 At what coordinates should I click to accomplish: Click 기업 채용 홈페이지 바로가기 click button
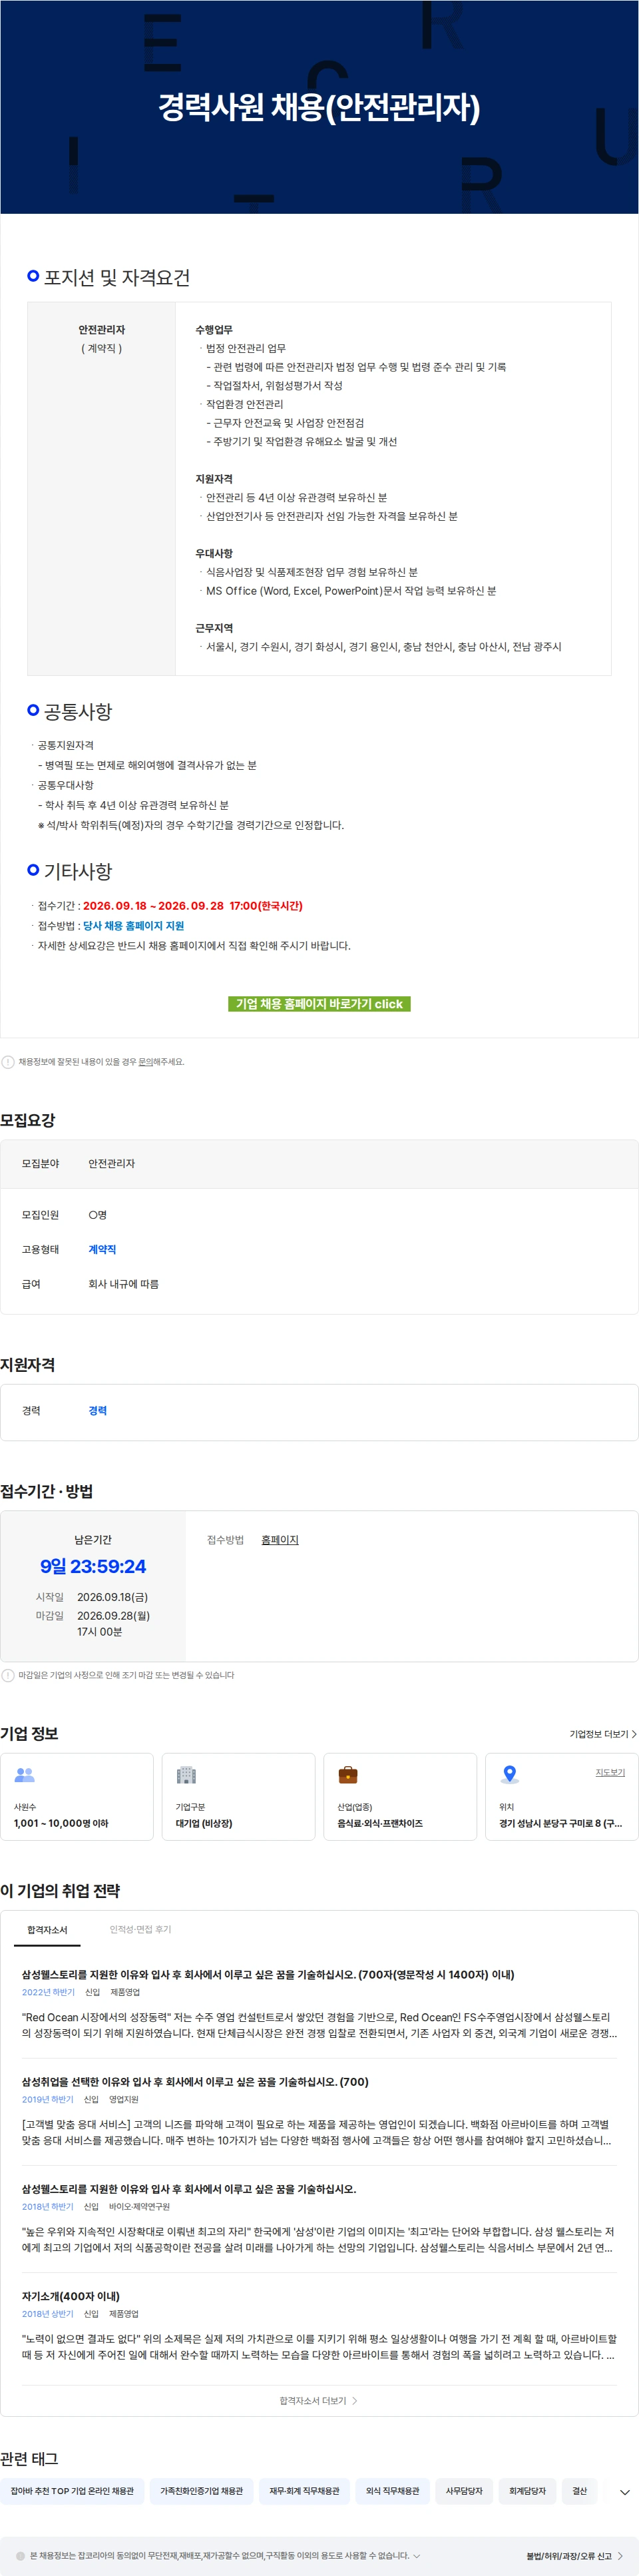pos(319,1003)
